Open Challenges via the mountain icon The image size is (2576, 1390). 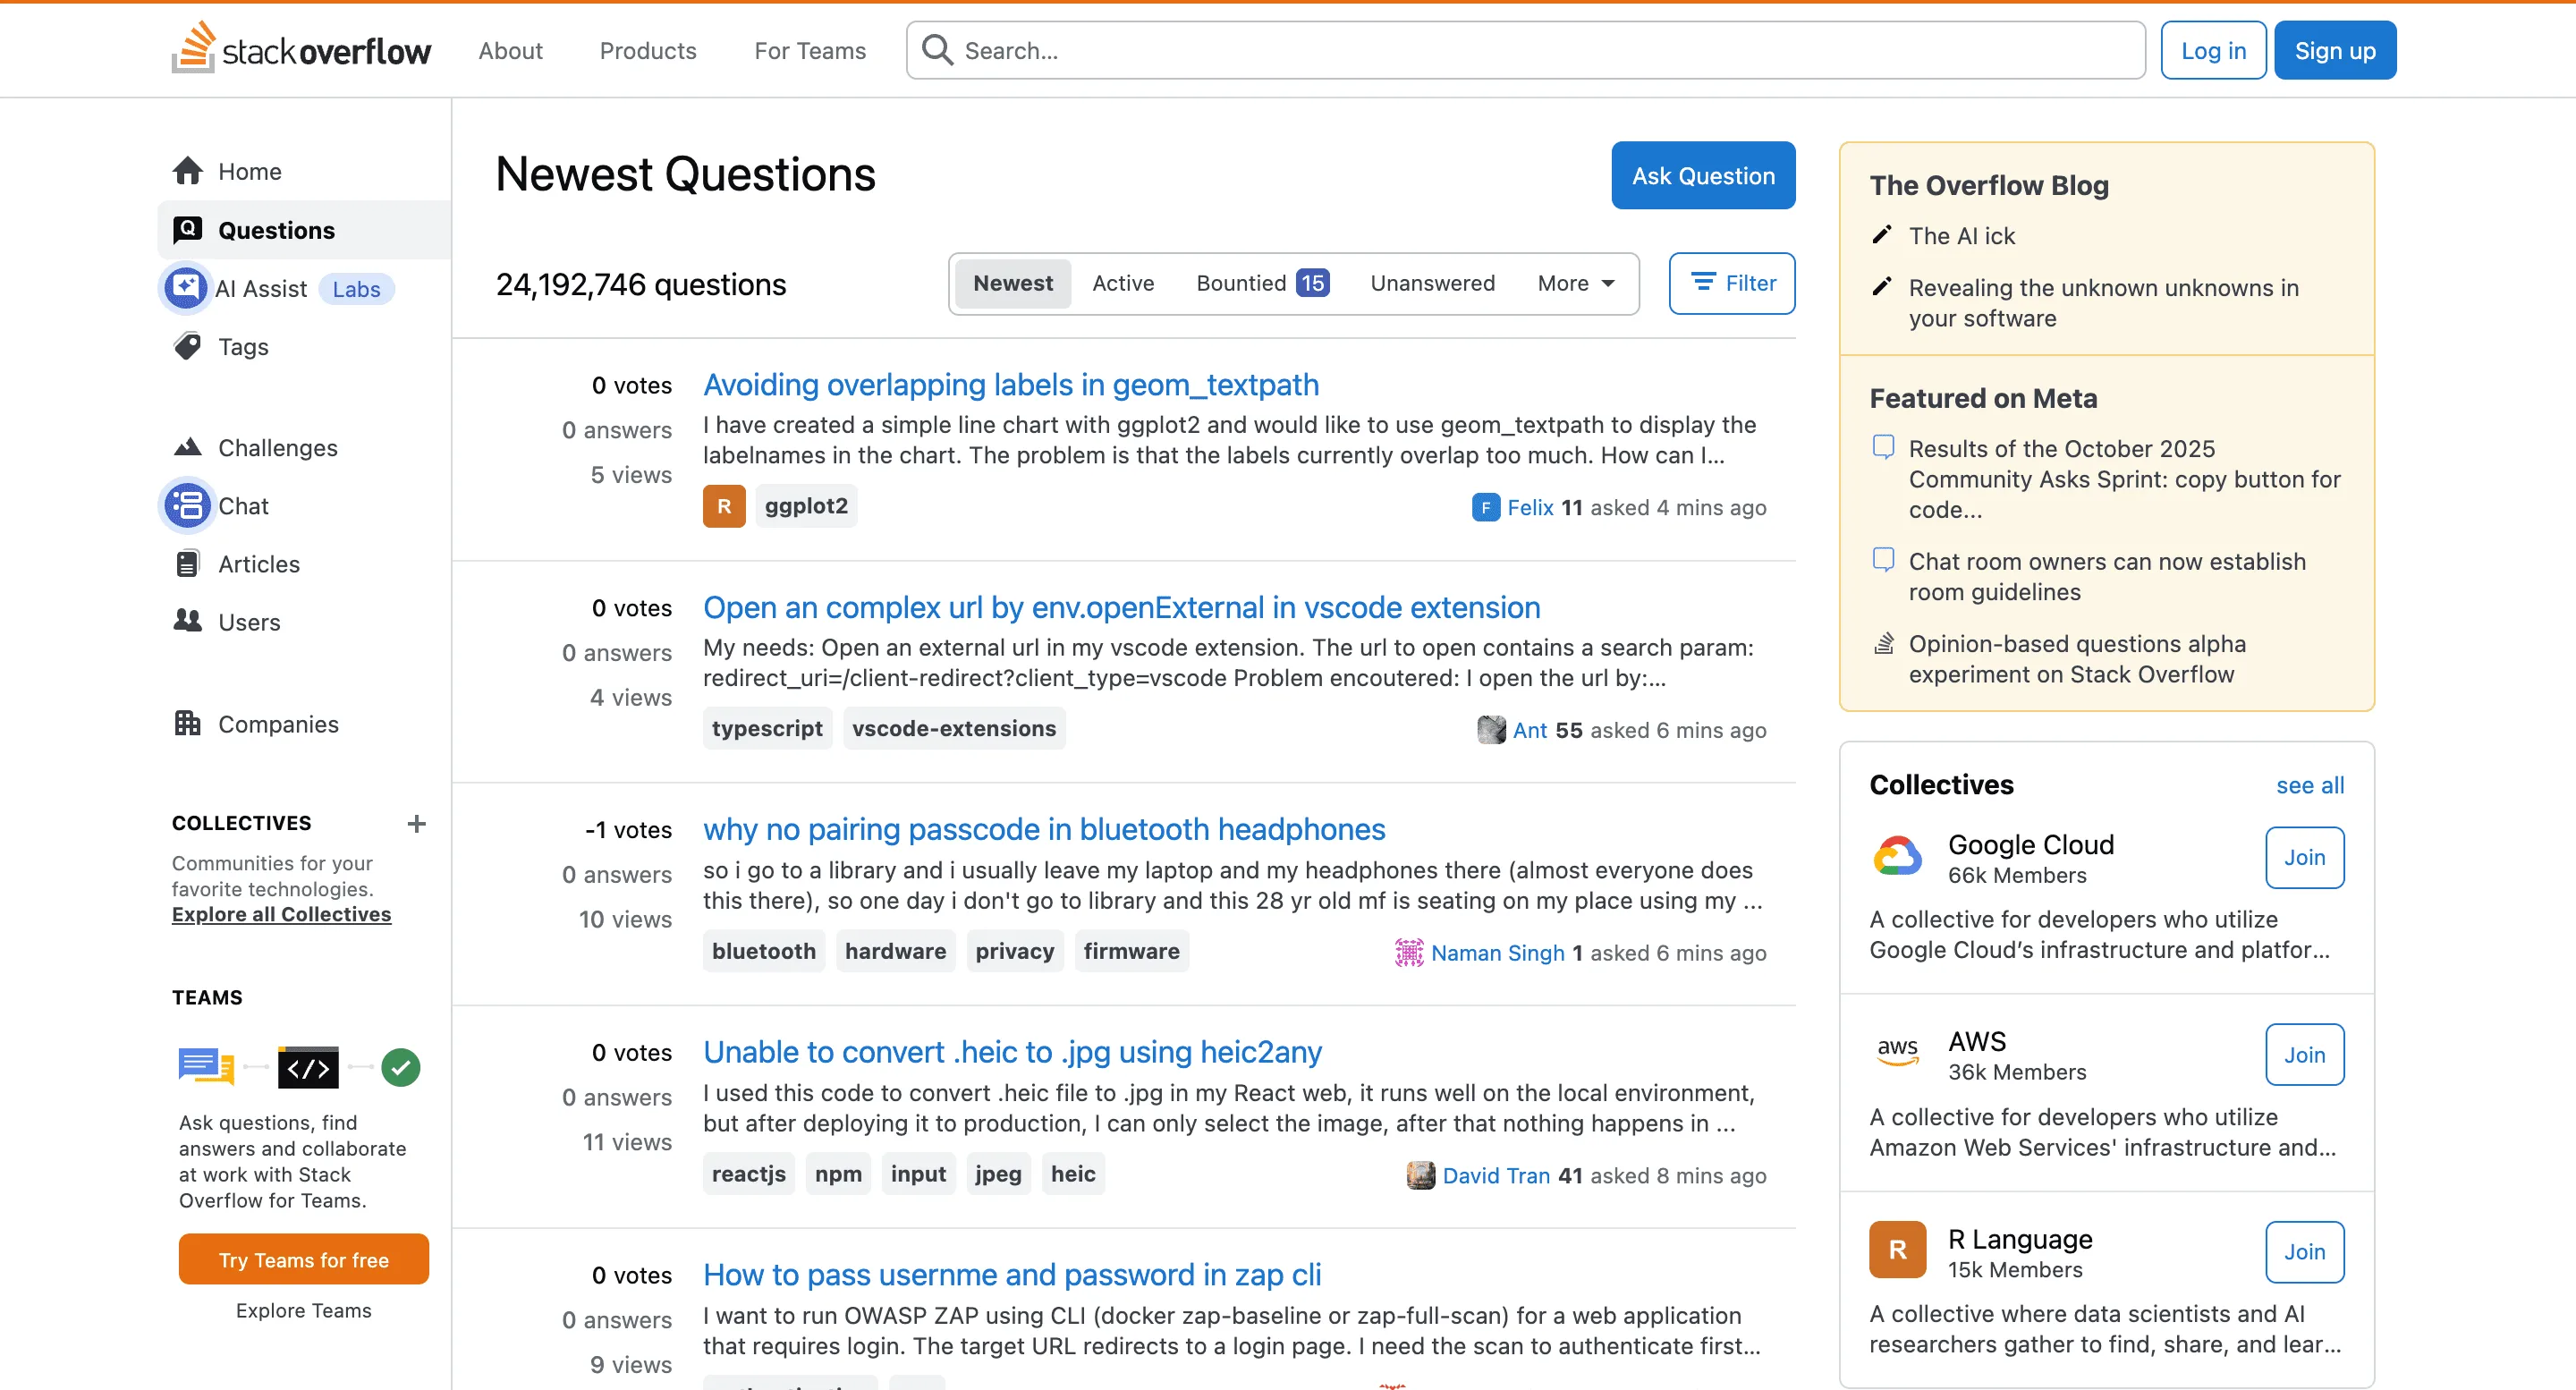point(188,447)
